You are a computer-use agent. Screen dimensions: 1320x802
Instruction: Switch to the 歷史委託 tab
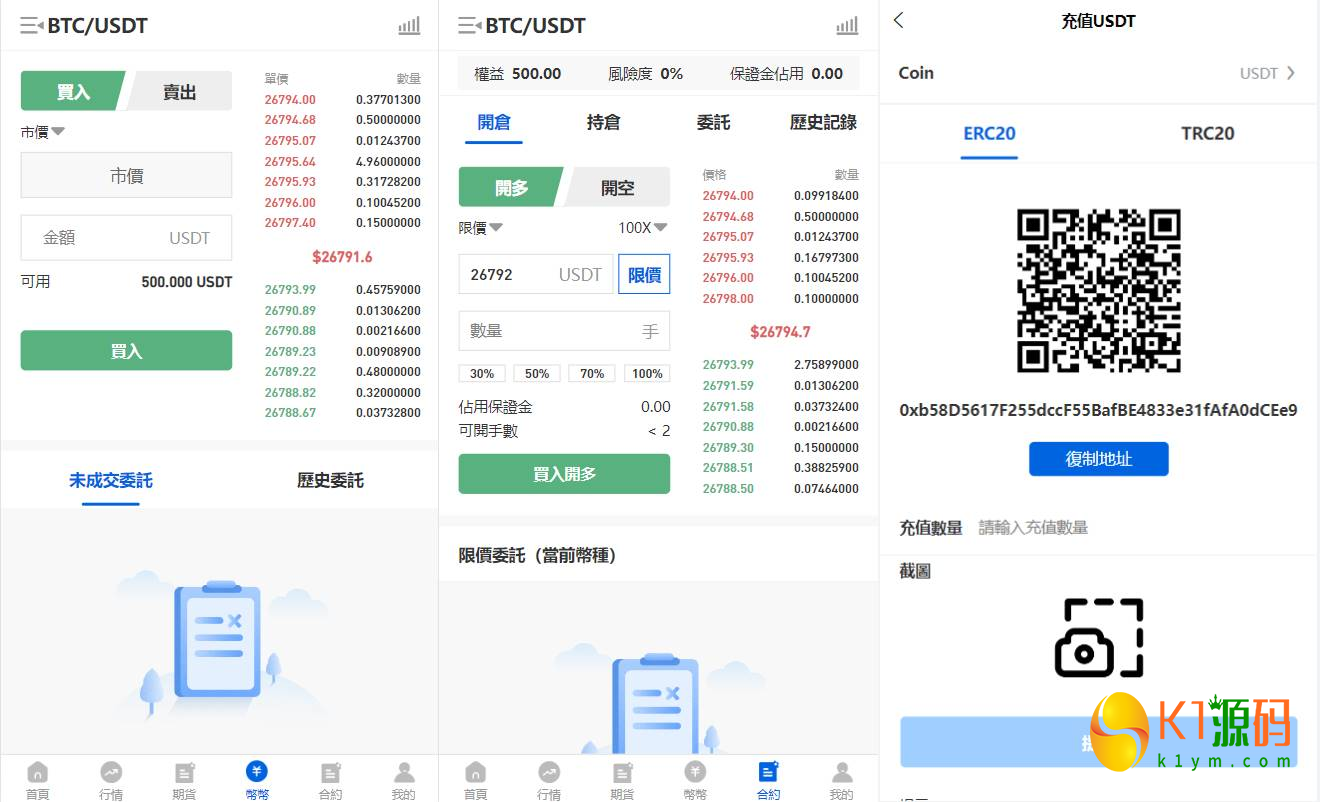click(x=330, y=480)
